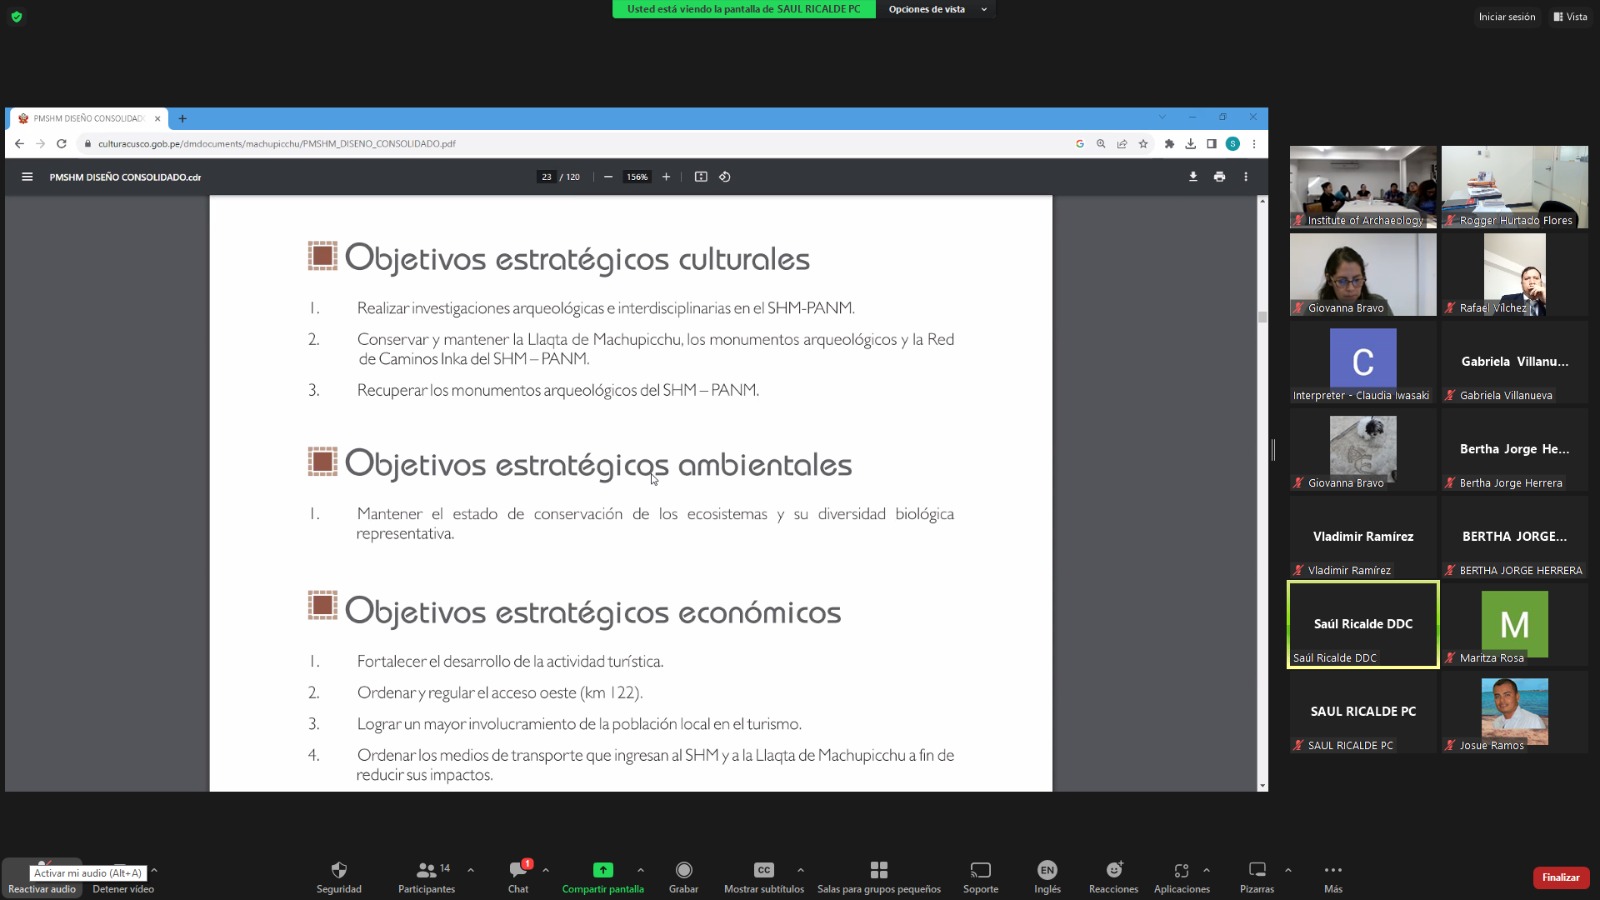The width and height of the screenshot is (1600, 900).
Task: Click the PDF vertical scrollbar thumb
Action: [1262, 317]
